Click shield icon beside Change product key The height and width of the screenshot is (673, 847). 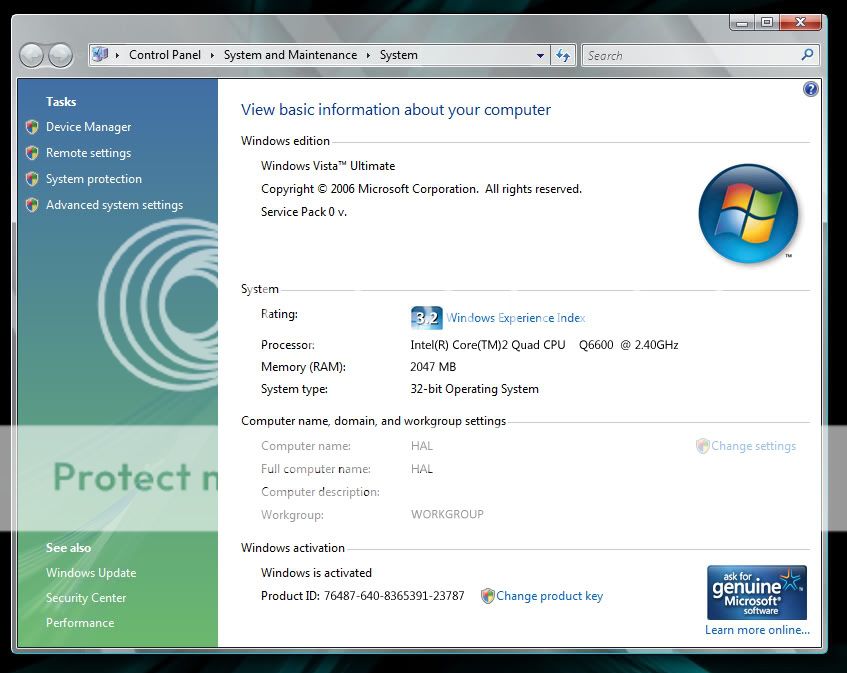[487, 596]
